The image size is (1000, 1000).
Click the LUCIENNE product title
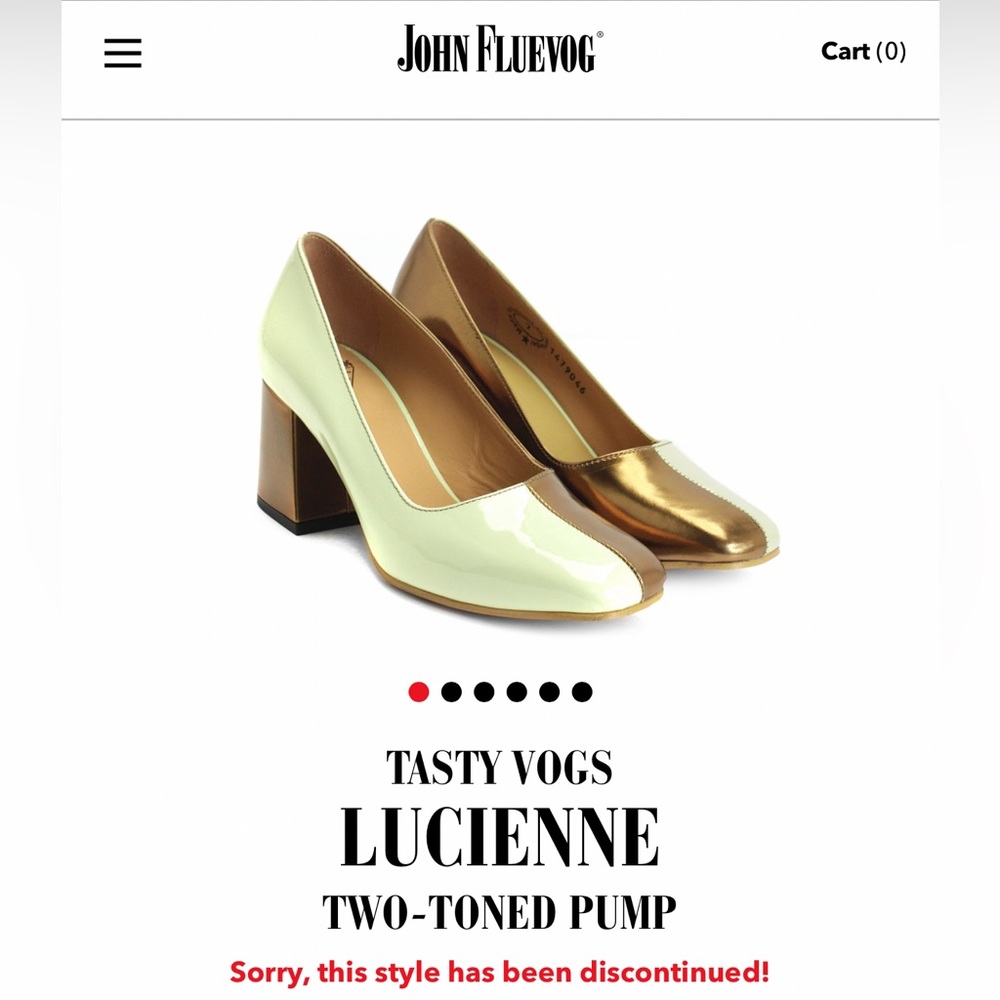[x=500, y=836]
